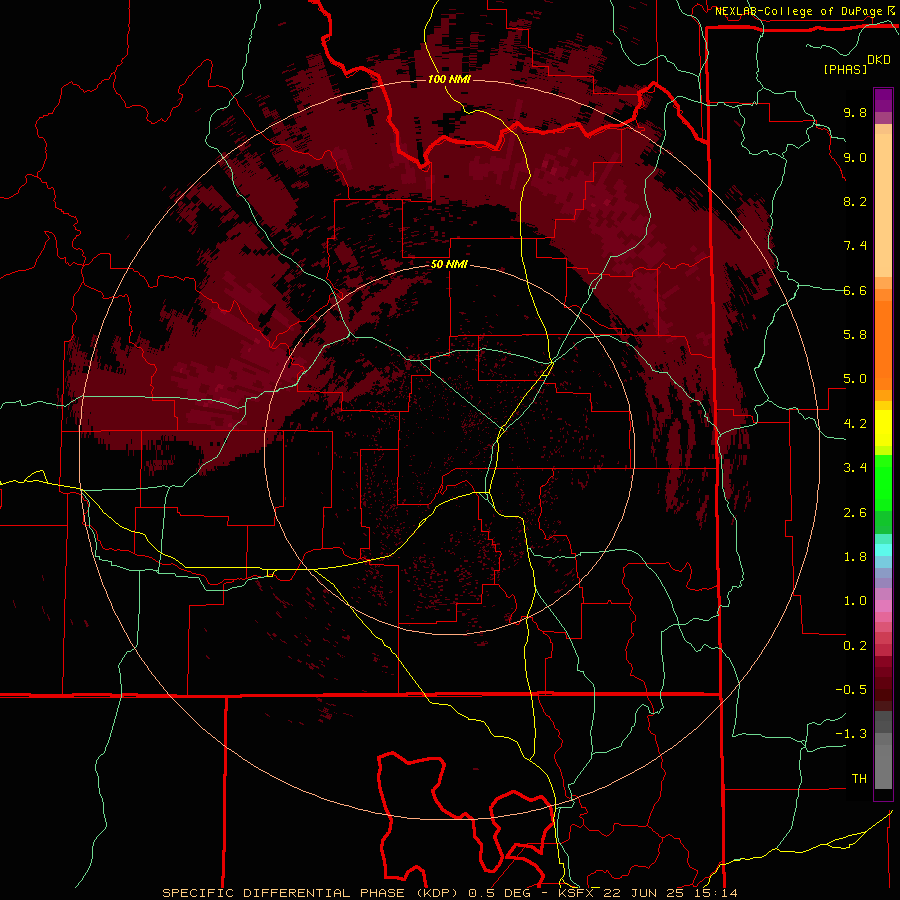Click the 2.6 scale value
The image size is (900, 900).
[855, 513]
